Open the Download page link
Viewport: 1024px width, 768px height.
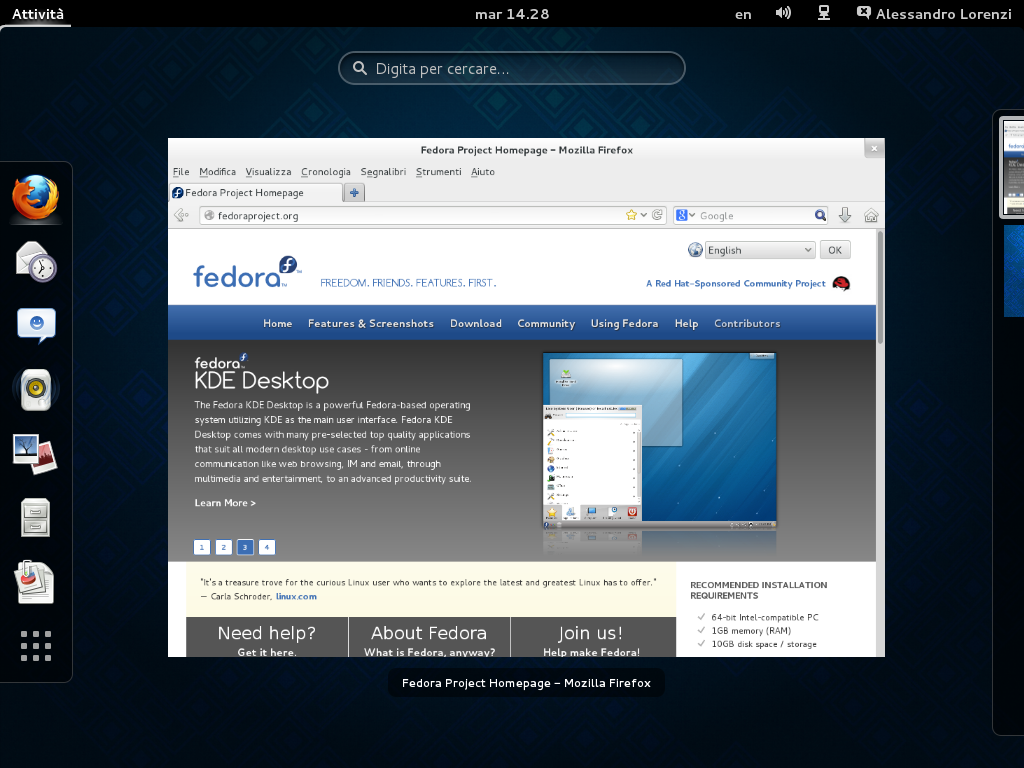[x=475, y=323]
